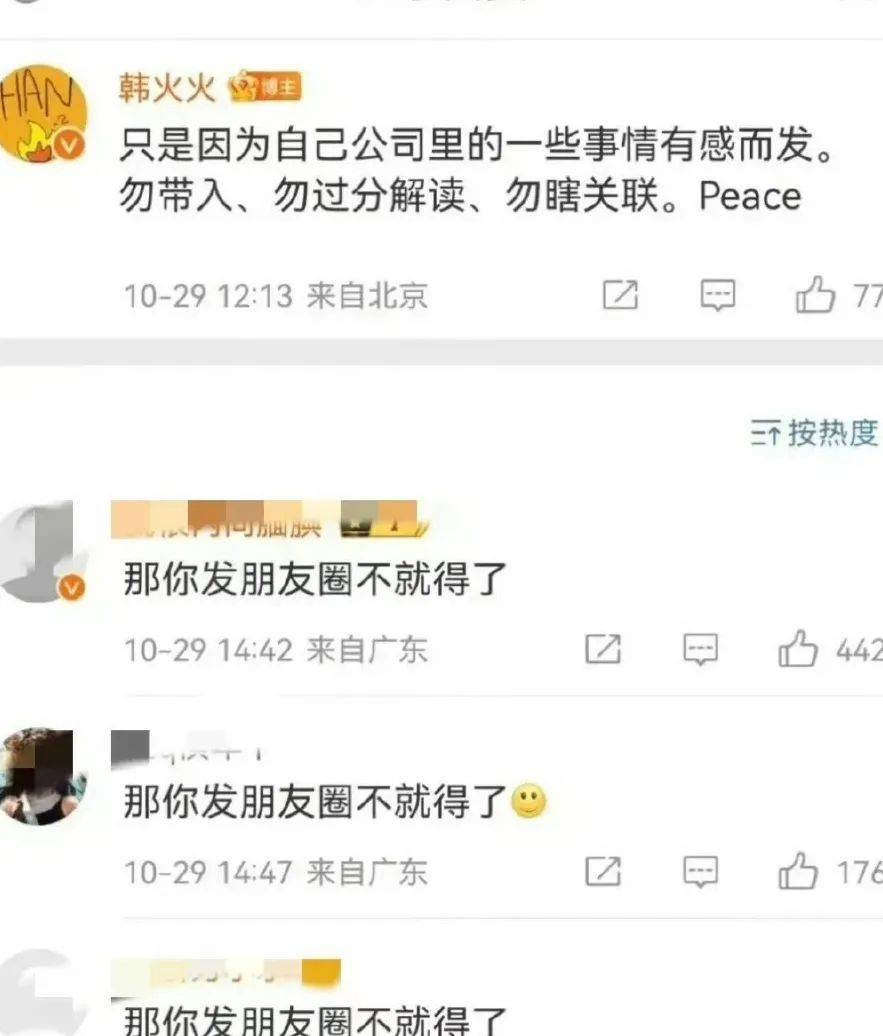Open 韩火火's HAN profile avatar

coord(42,114)
